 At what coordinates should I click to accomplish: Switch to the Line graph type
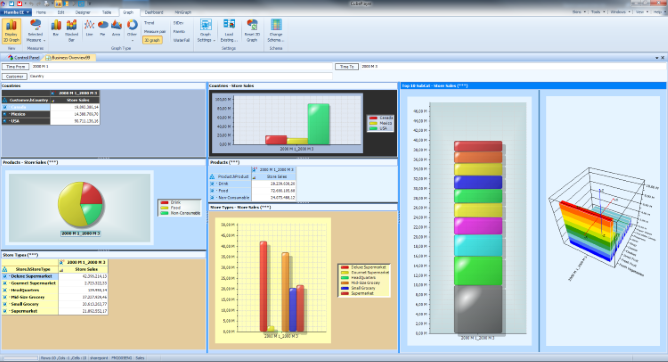point(89,29)
